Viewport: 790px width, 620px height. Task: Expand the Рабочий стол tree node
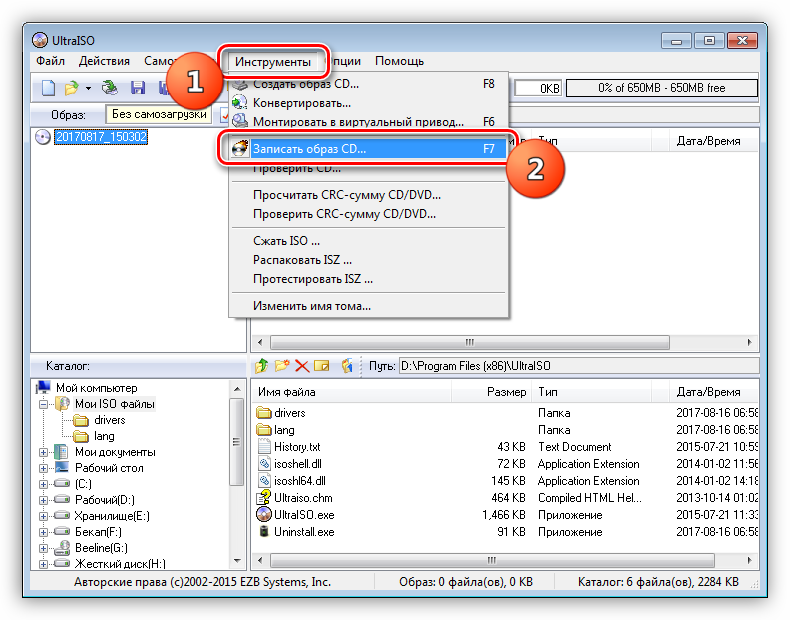[x=44, y=468]
